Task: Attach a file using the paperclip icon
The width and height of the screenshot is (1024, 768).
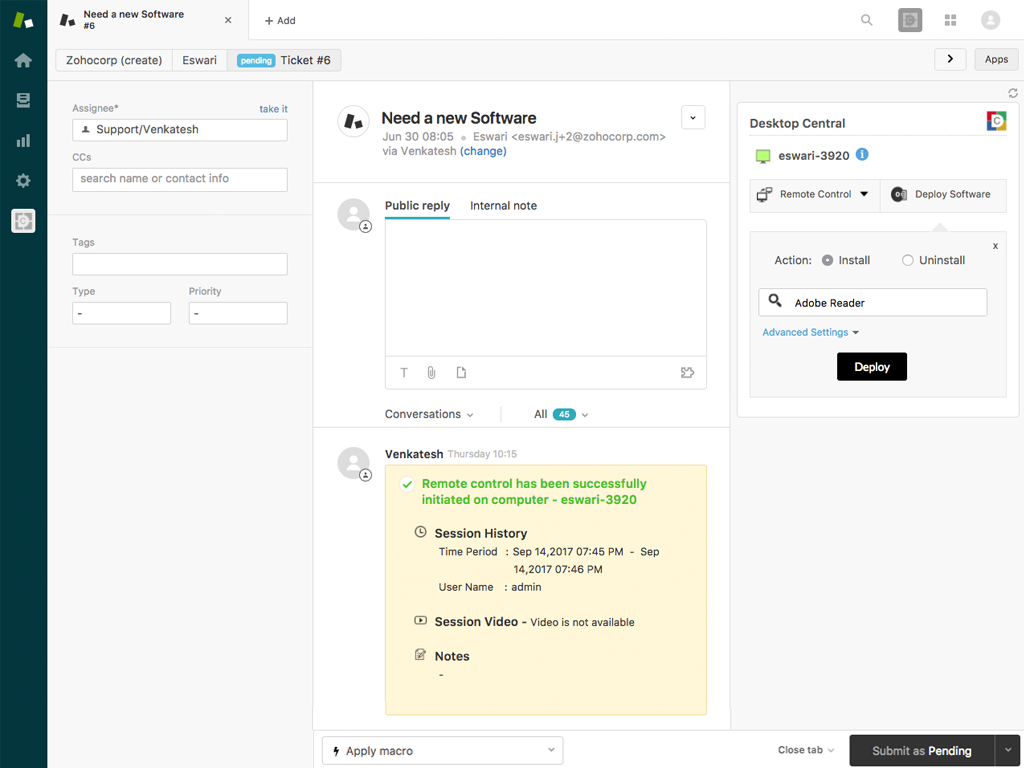Action: [x=431, y=371]
